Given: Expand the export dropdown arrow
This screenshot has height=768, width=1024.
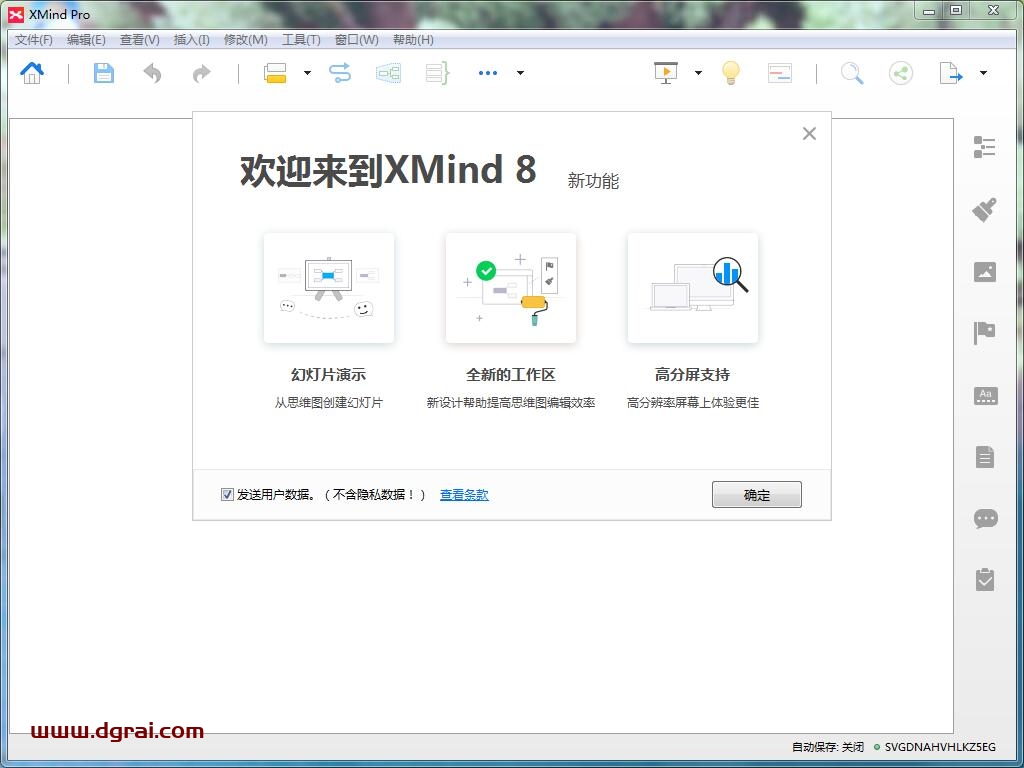Looking at the screenshot, I should click(983, 73).
